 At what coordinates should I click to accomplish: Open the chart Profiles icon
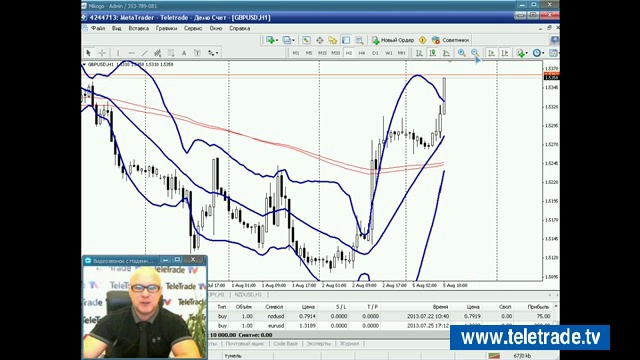[x=287, y=40]
